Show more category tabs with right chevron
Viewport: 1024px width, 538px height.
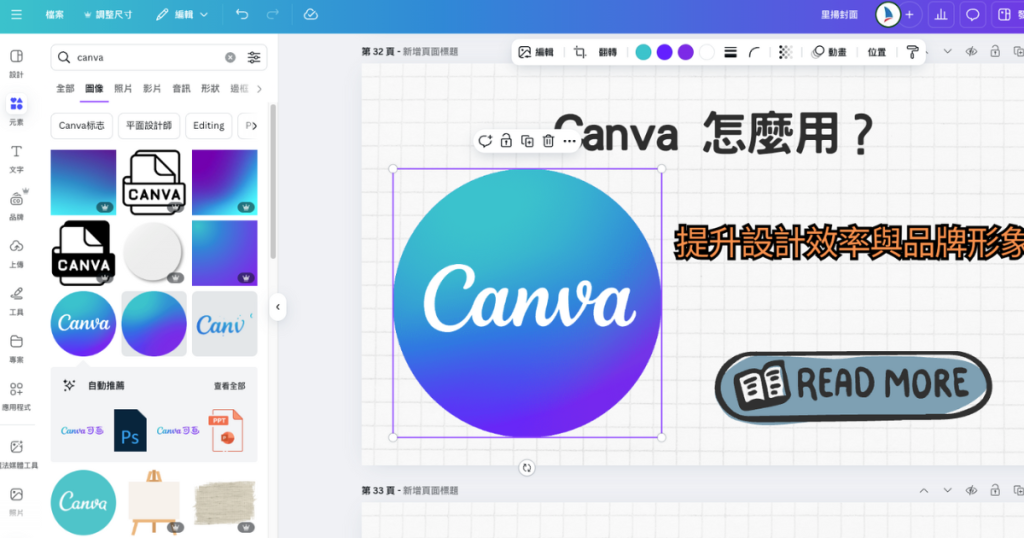(x=259, y=89)
